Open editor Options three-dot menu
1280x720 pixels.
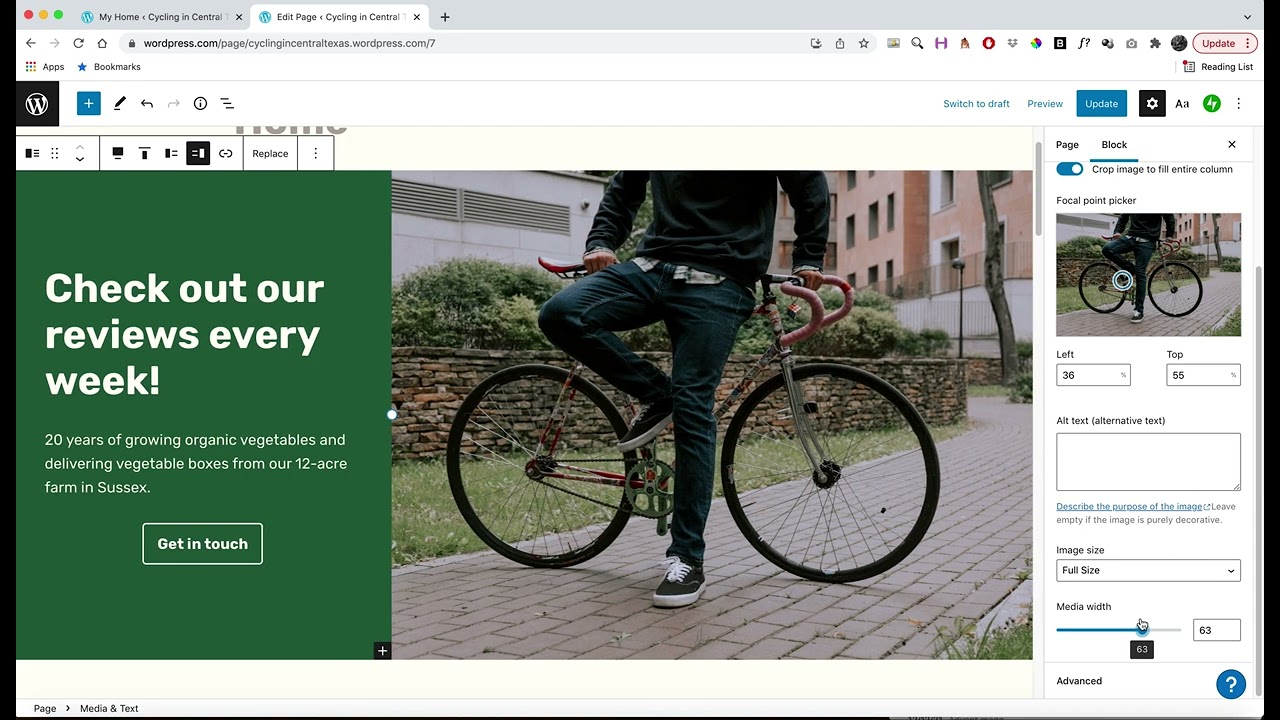(1238, 104)
